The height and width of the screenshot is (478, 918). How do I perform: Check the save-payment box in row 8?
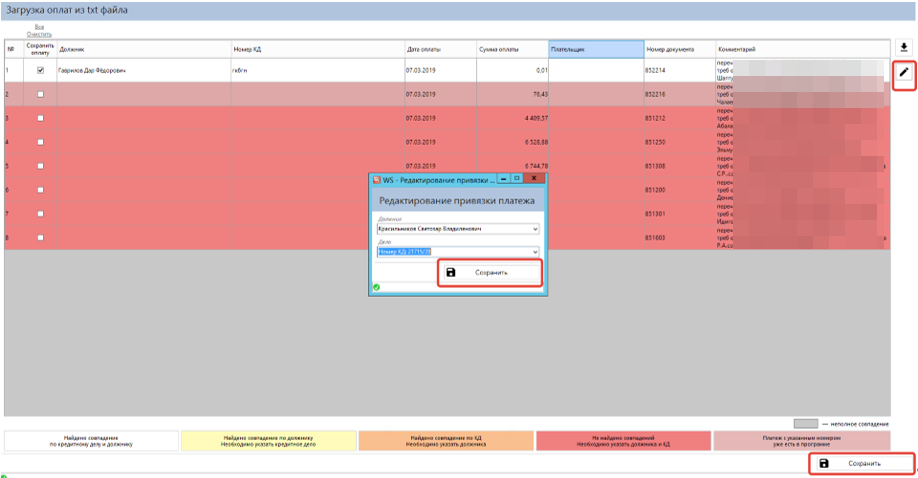tap(40, 237)
